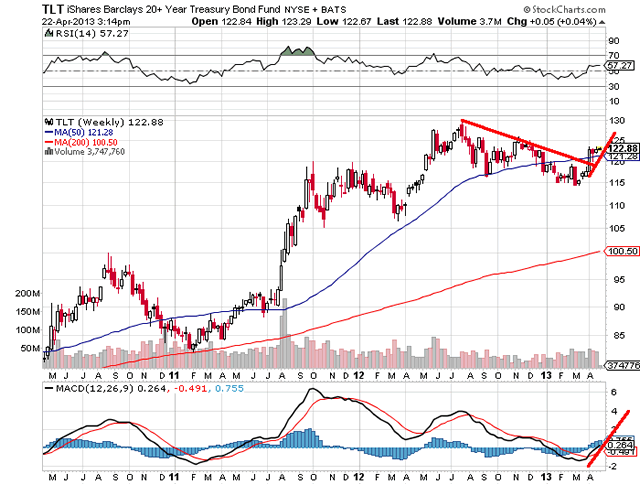Click the 57.27 RSI value tag on the right axis

tap(620, 65)
